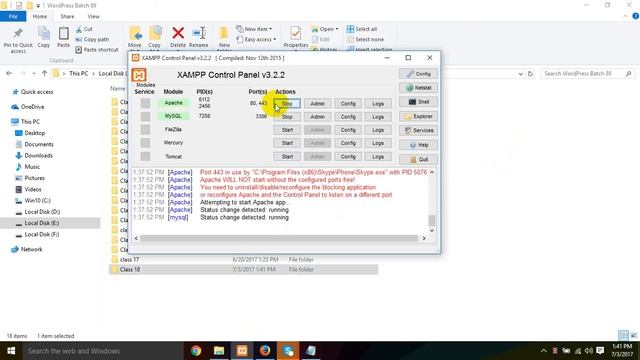This screenshot has height=360, width=640.
Task: View MySQL Logs
Action: point(378,117)
